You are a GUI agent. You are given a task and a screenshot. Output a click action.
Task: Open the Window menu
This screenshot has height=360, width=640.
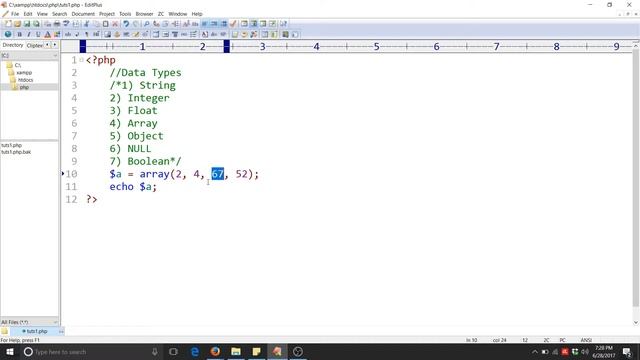(178, 14)
